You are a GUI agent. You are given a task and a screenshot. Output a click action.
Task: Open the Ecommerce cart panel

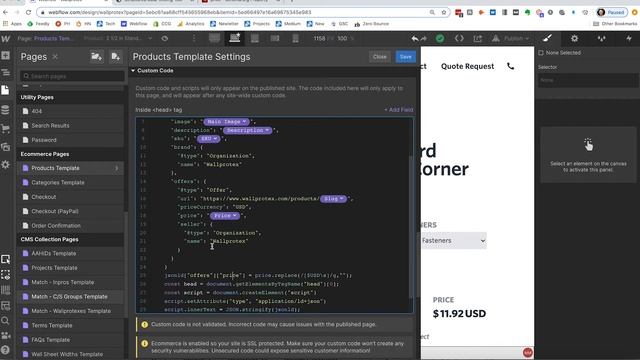tap(6, 129)
